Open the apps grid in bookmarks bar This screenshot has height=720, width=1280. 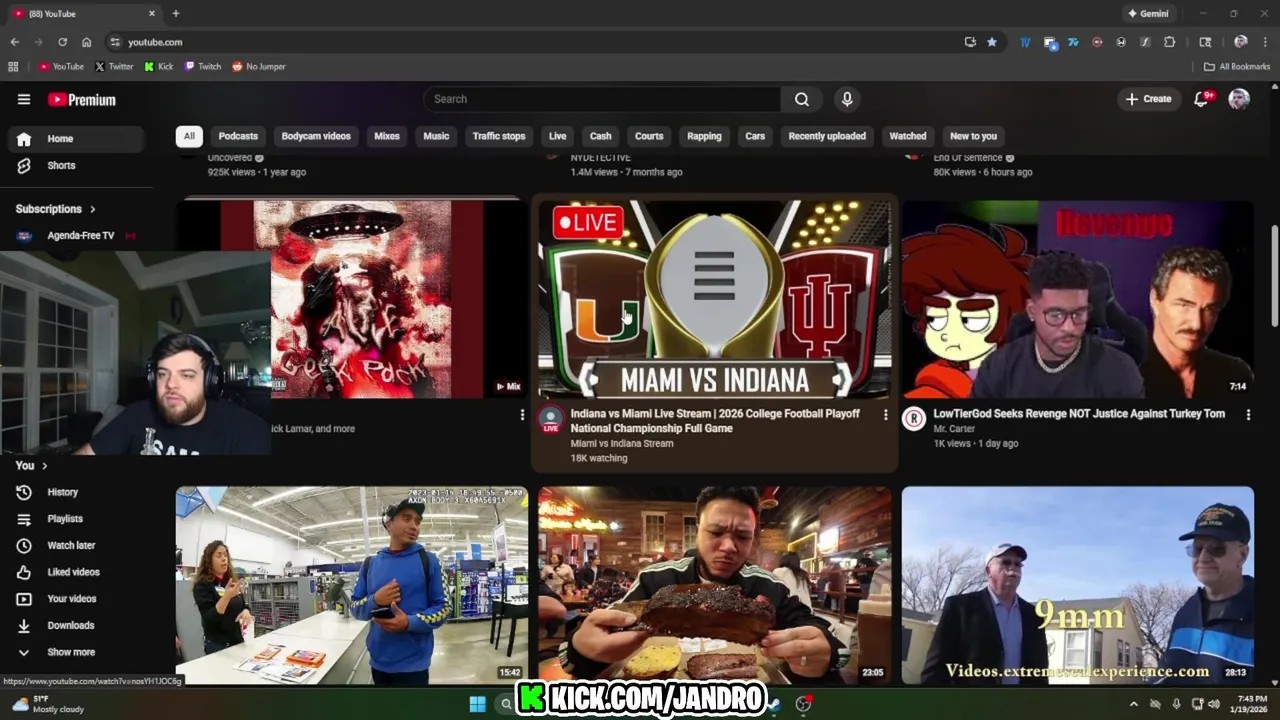(x=13, y=67)
